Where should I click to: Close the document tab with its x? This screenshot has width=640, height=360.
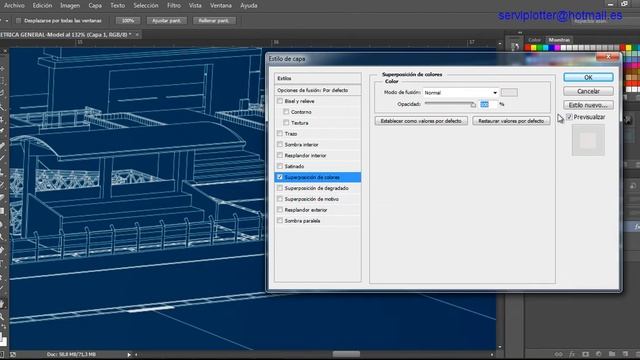click(137, 35)
